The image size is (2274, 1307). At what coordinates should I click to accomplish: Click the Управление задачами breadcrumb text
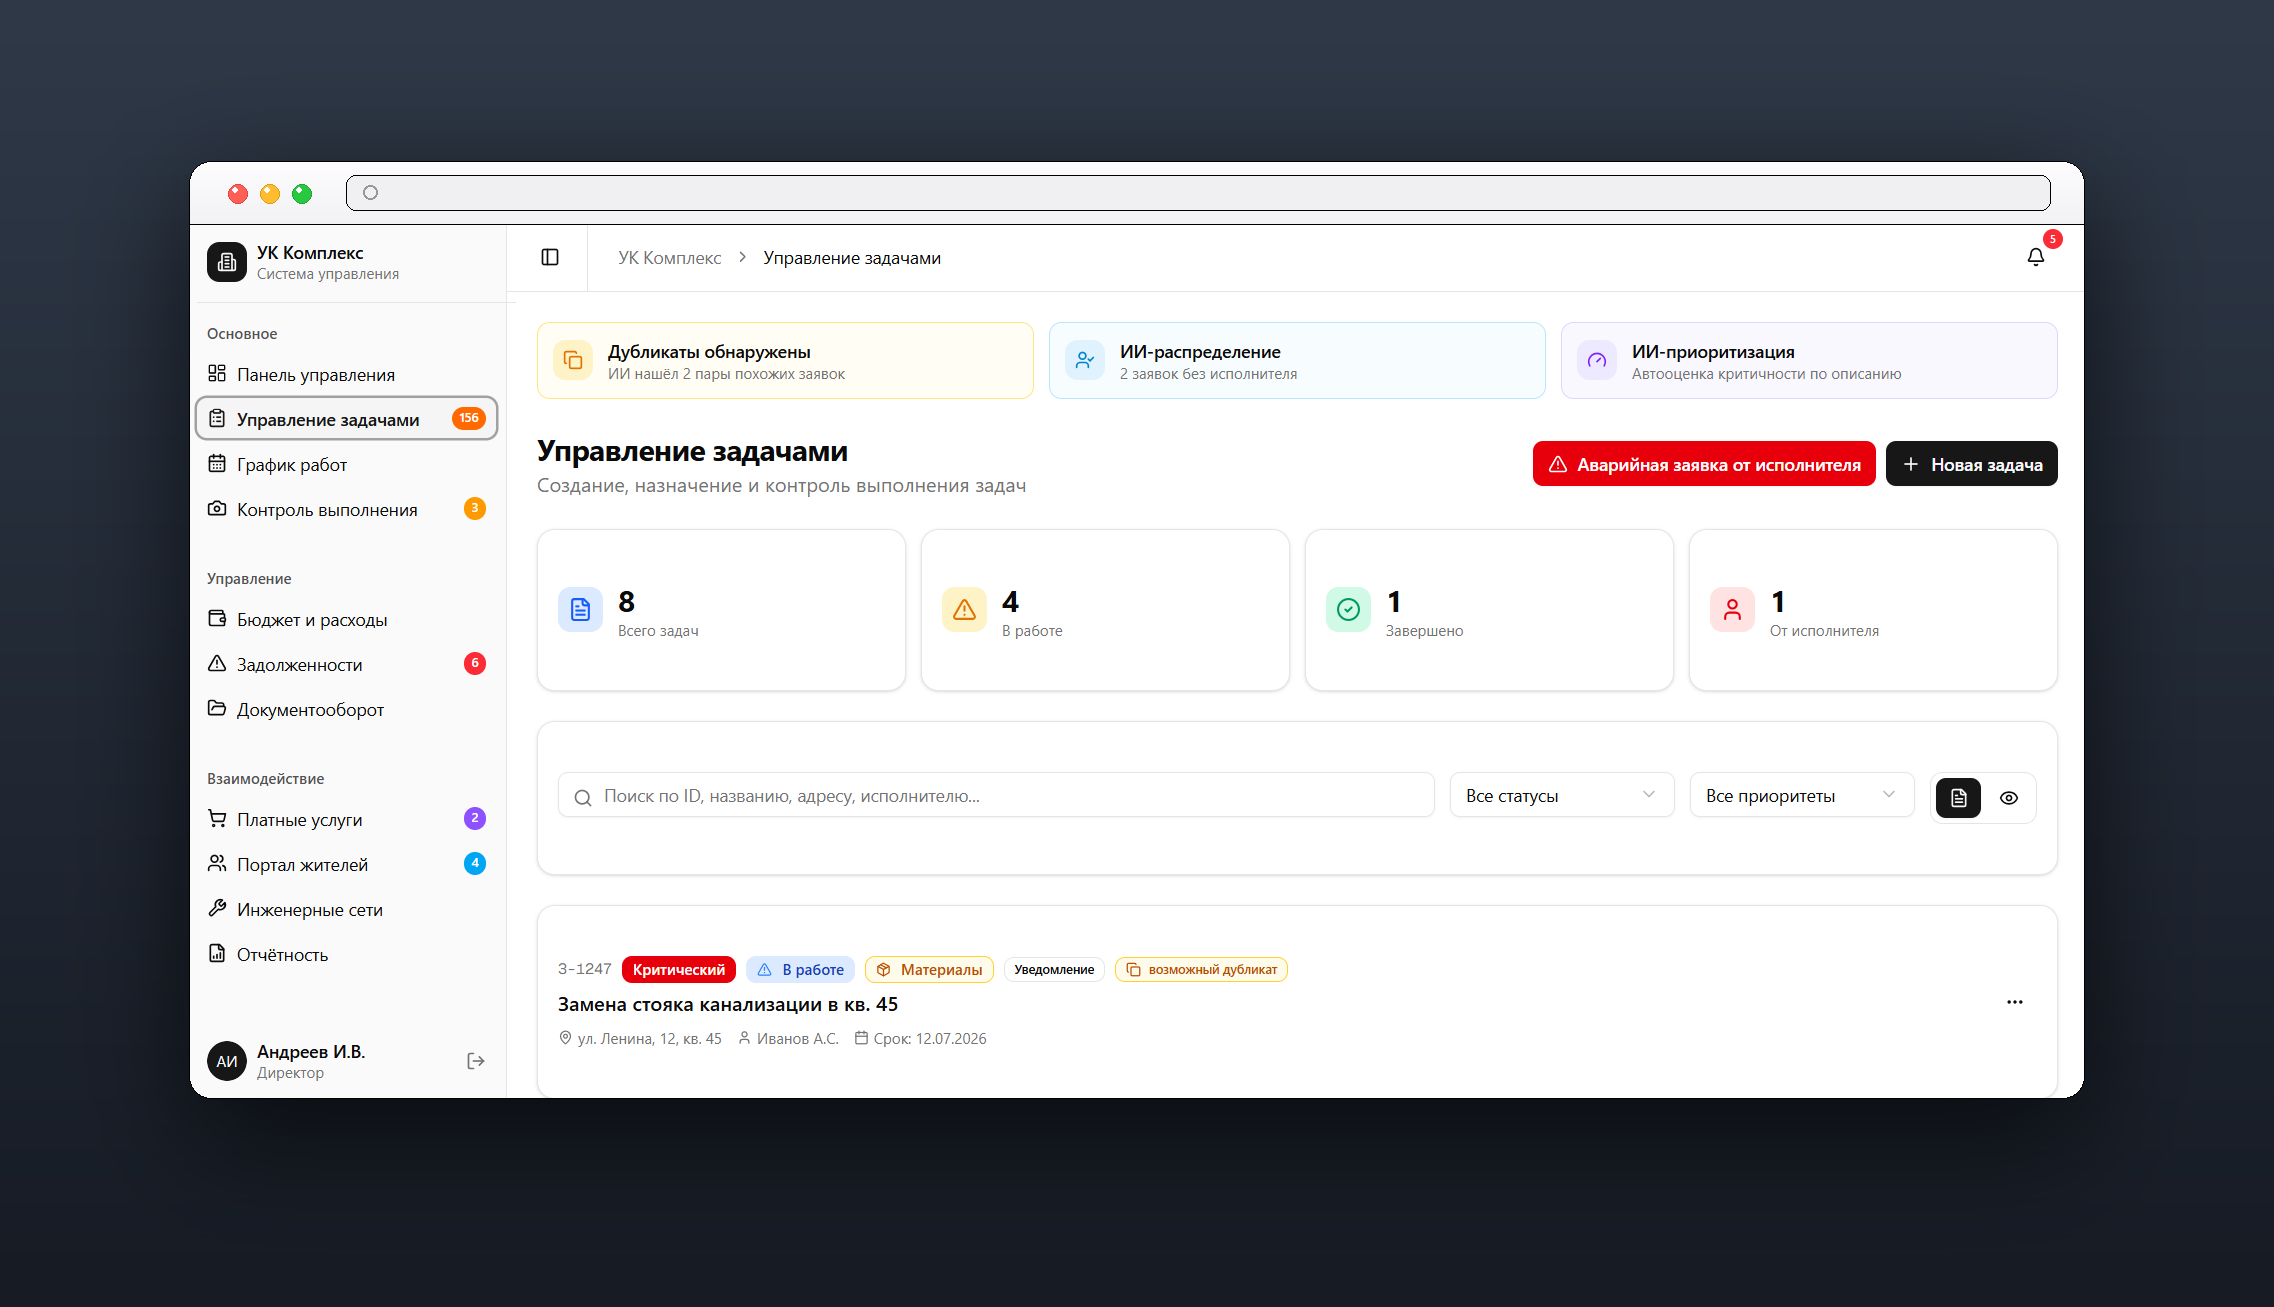click(852, 258)
